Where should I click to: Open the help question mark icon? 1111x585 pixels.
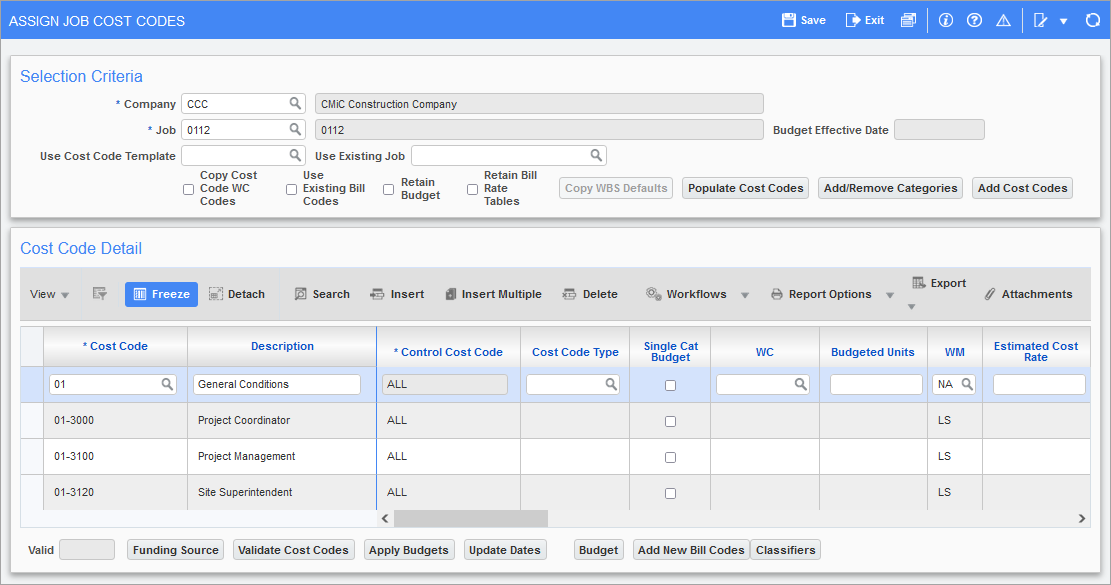974,20
